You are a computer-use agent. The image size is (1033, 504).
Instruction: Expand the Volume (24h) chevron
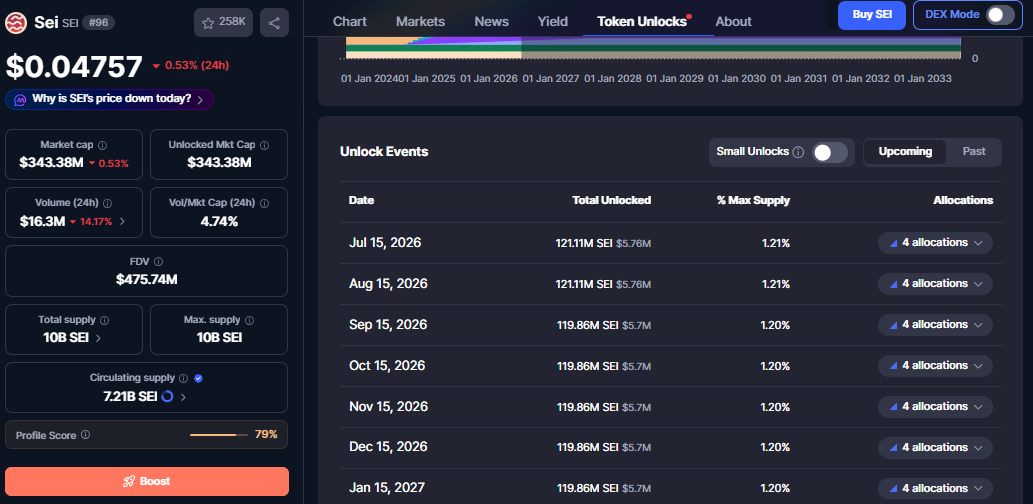(121, 222)
